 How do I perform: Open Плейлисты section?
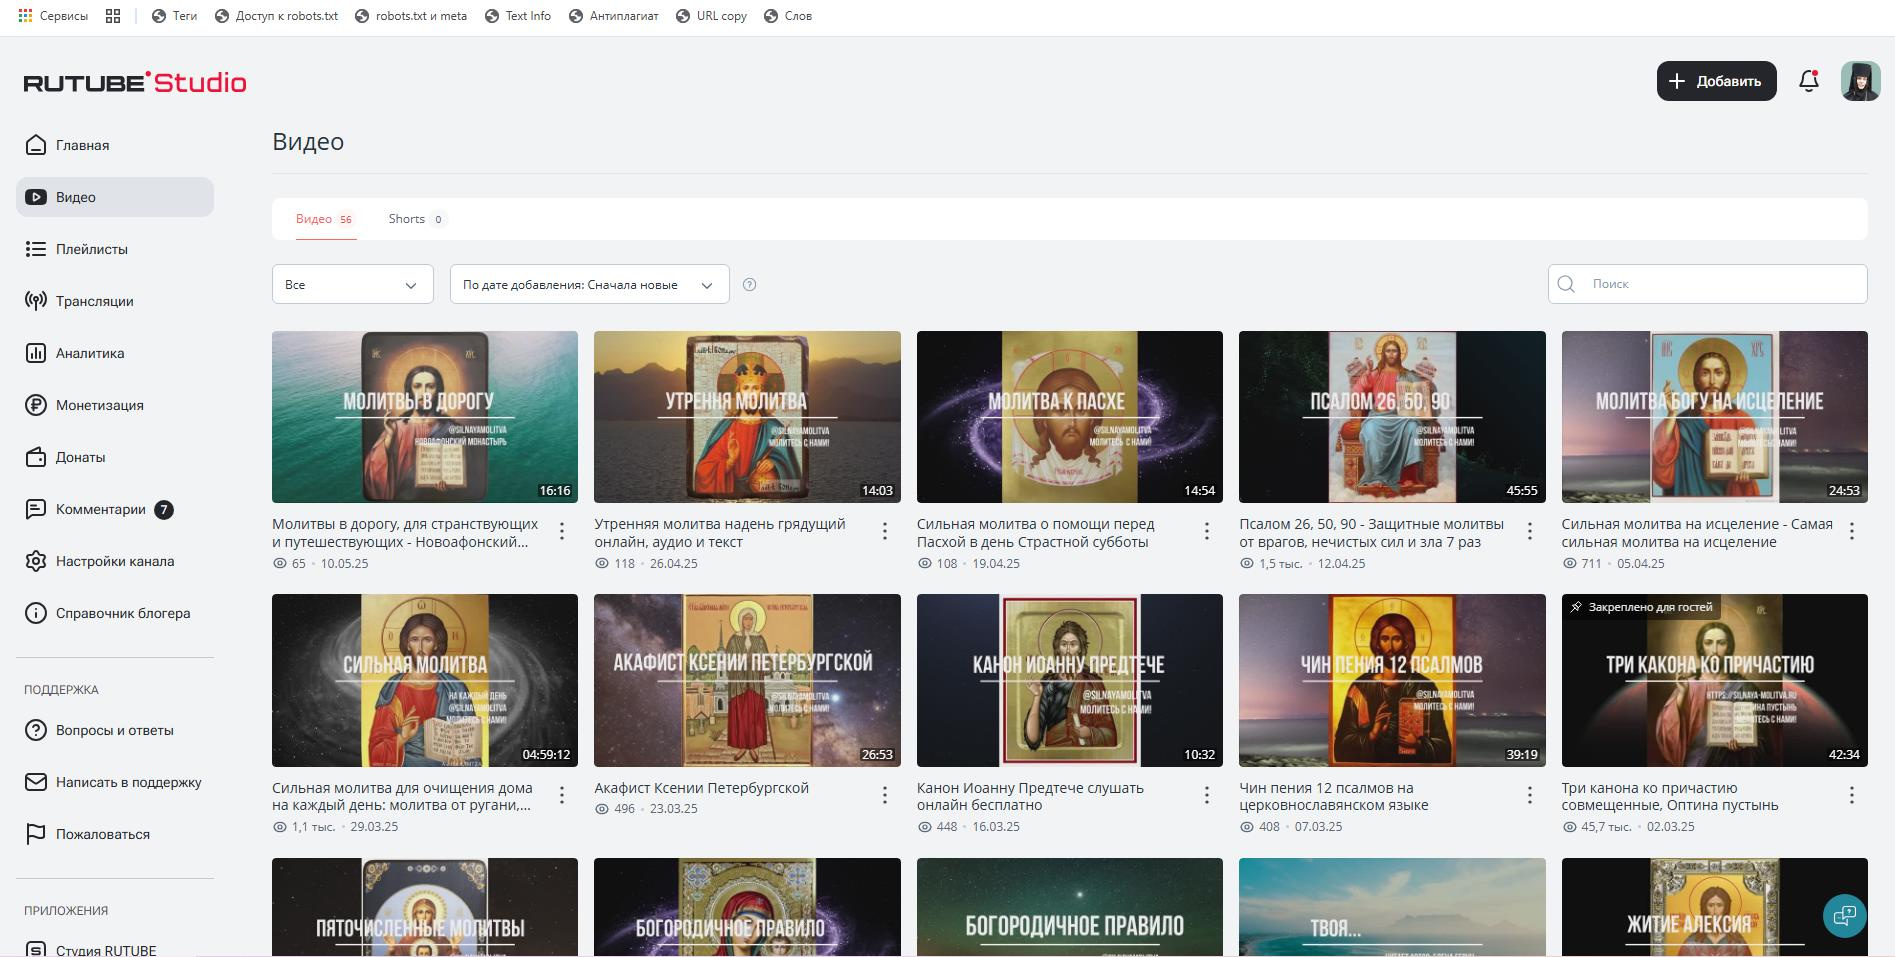115,249
